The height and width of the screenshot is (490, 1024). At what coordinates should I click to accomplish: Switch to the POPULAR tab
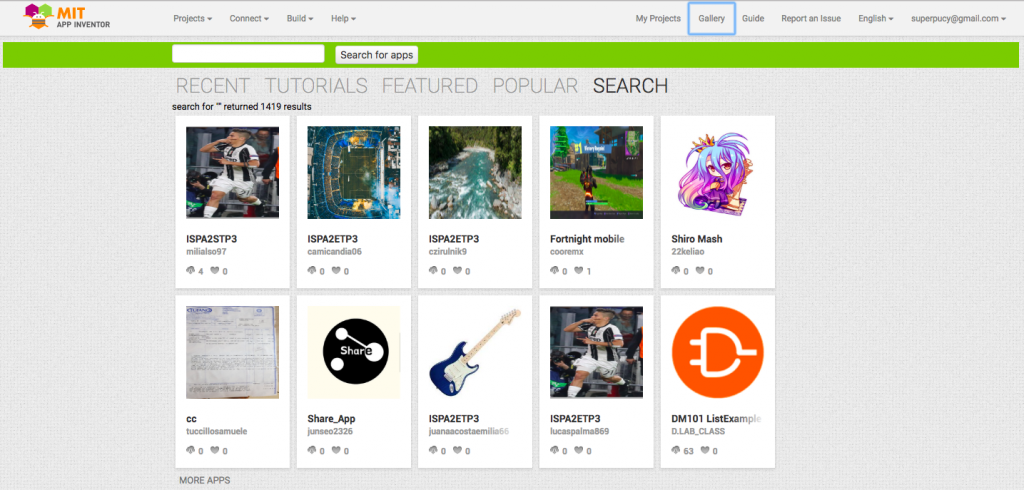click(535, 86)
